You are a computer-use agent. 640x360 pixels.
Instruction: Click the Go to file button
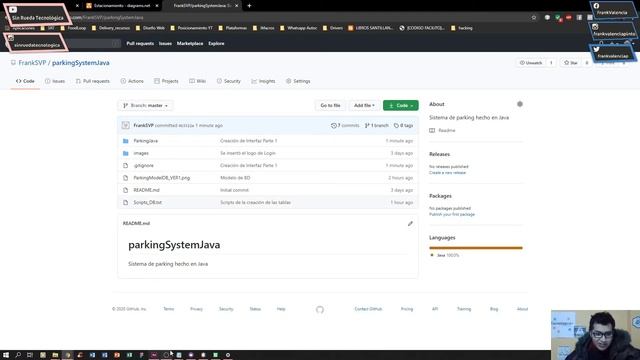pyautogui.click(x=330, y=106)
